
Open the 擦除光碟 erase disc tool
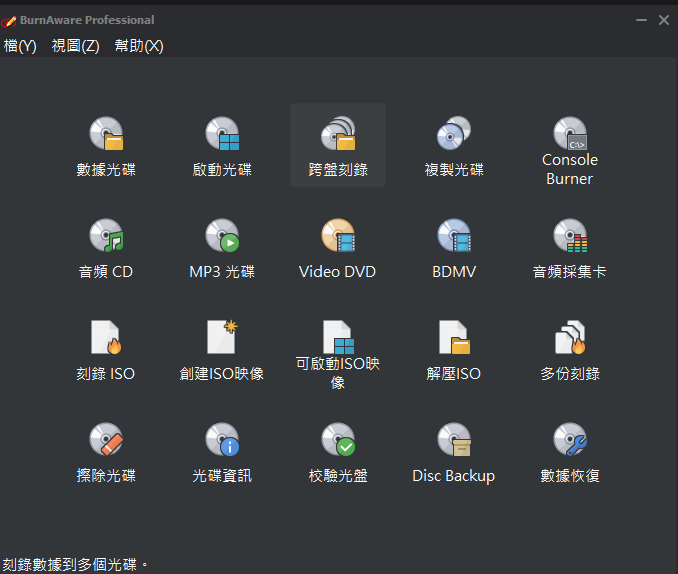coord(106,452)
